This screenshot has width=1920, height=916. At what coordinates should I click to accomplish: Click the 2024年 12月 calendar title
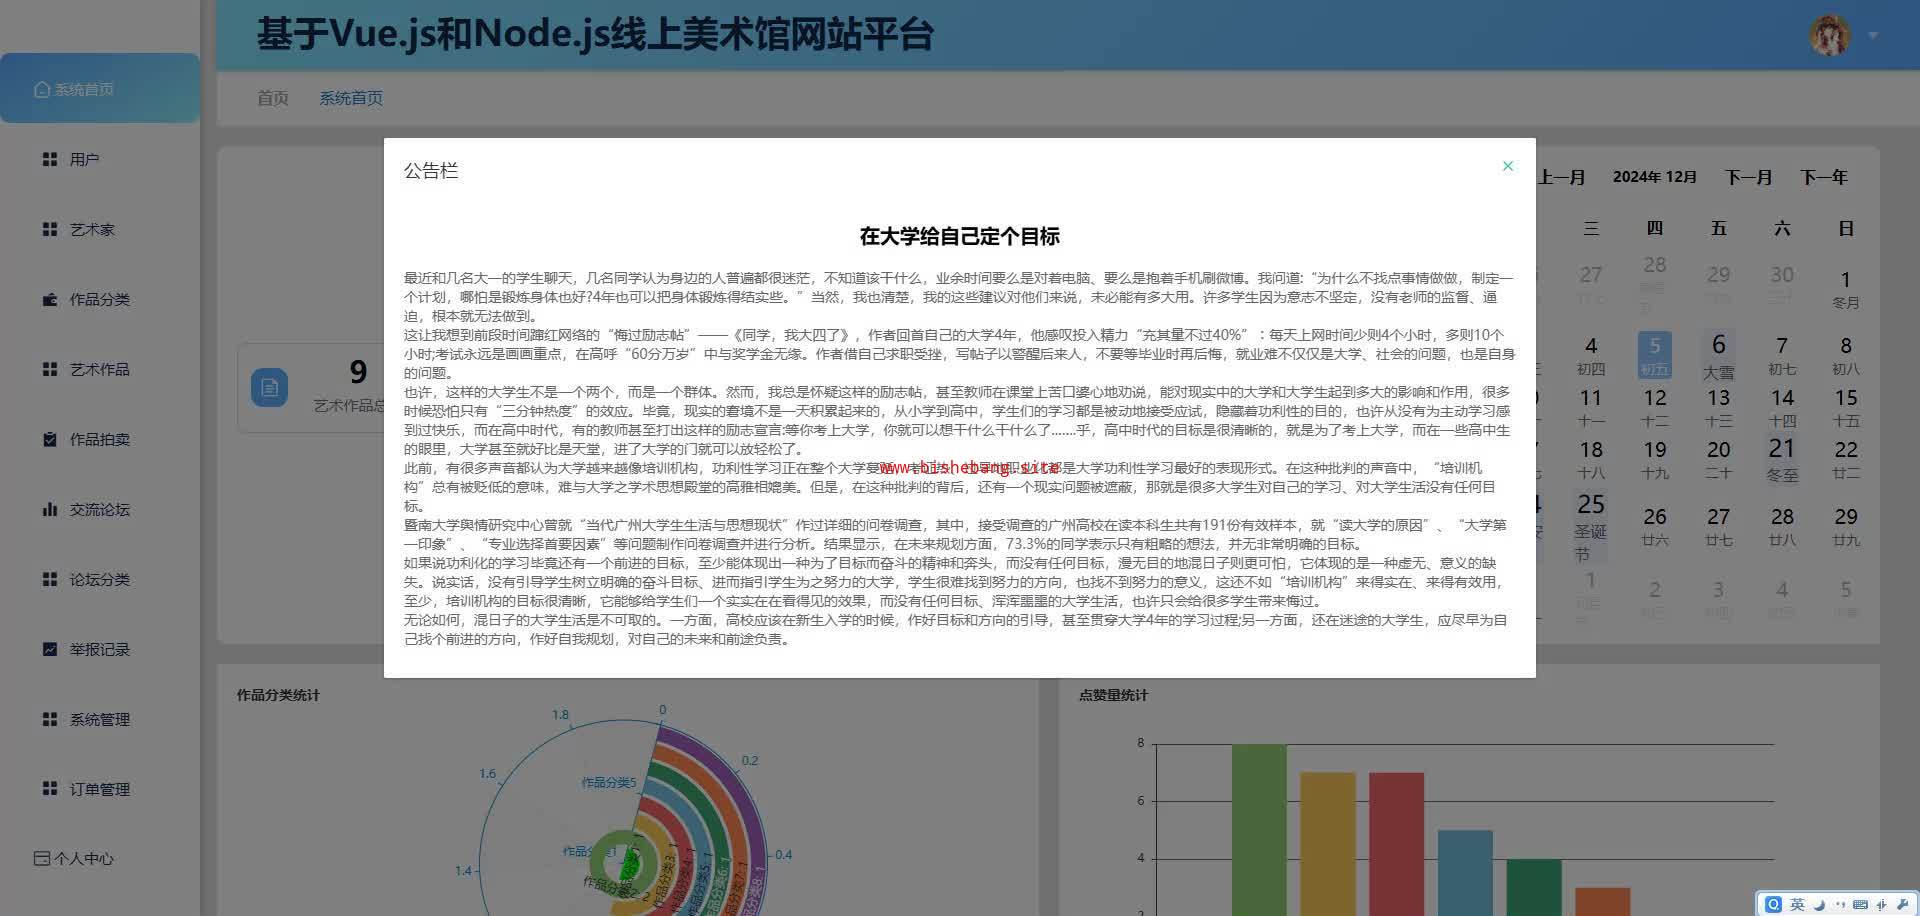(x=1655, y=177)
